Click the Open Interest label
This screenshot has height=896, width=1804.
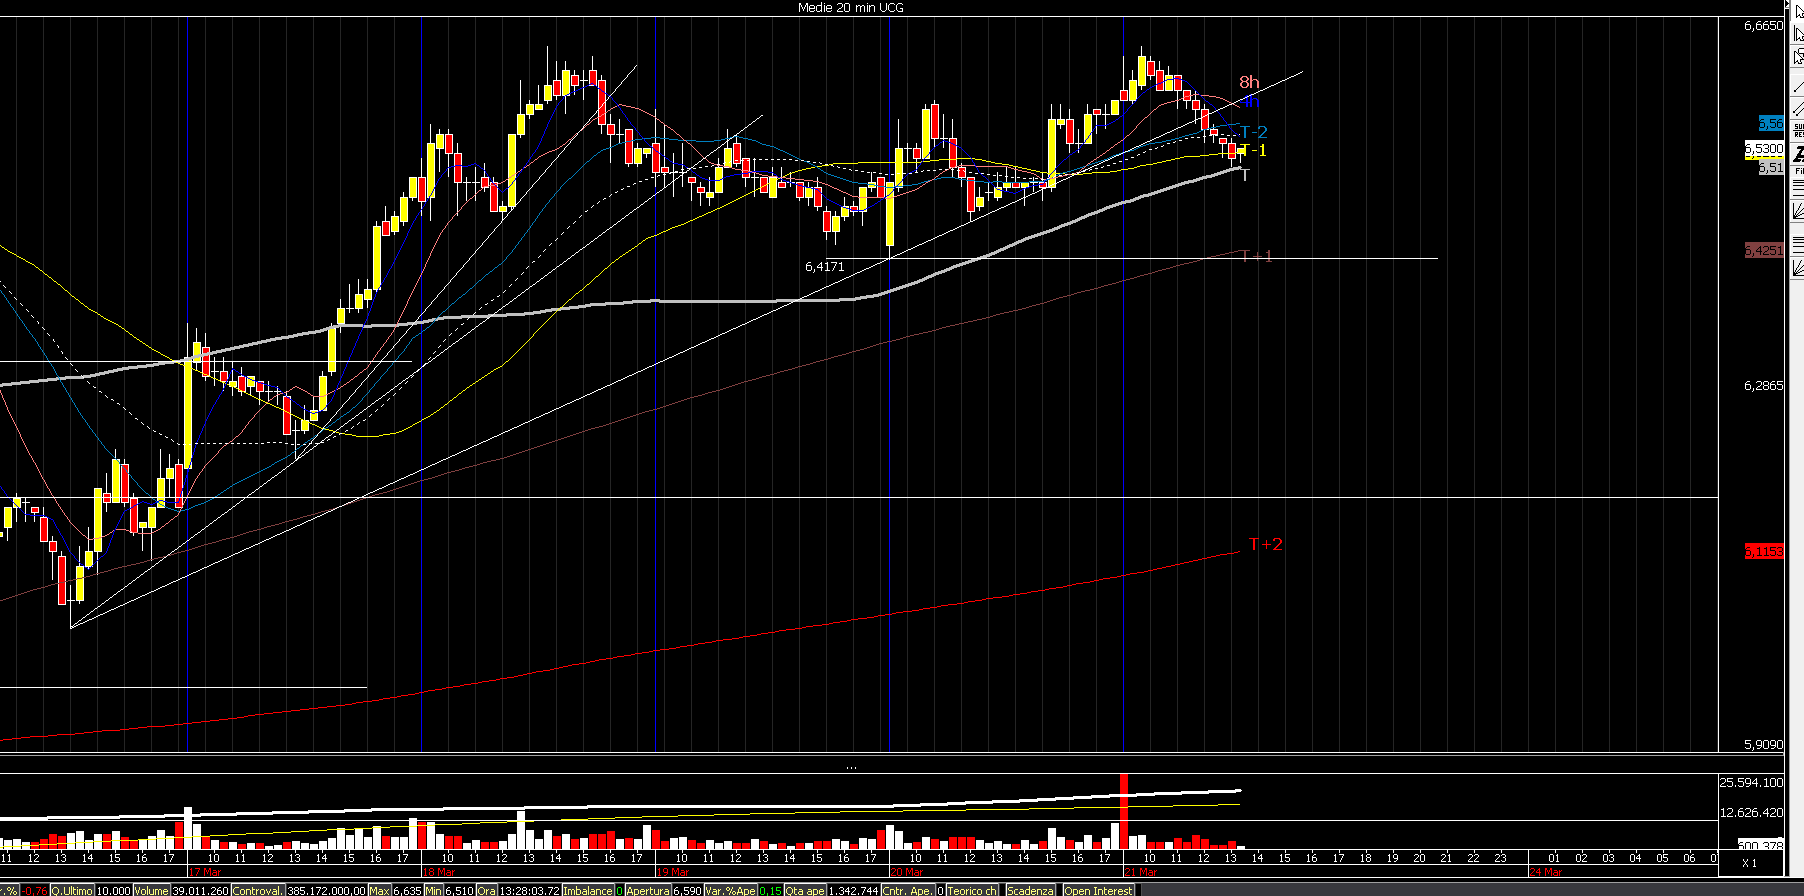[x=1097, y=890]
